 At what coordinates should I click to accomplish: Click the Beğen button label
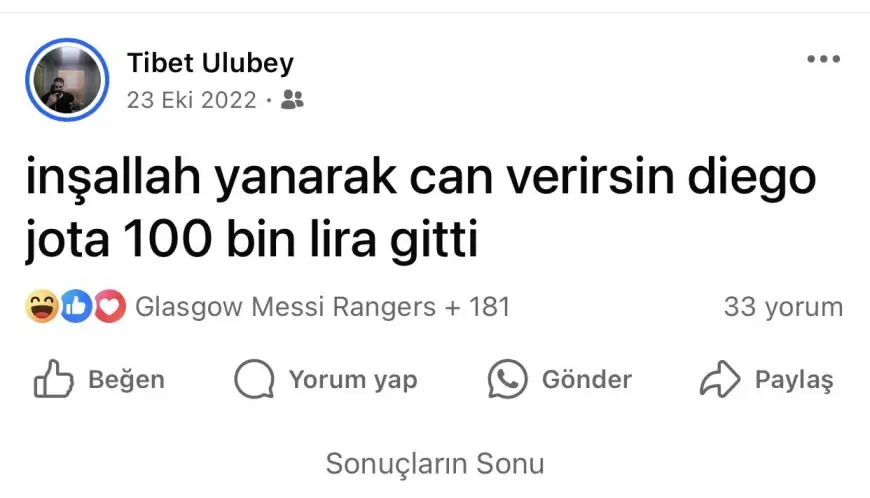pyautogui.click(x=127, y=380)
